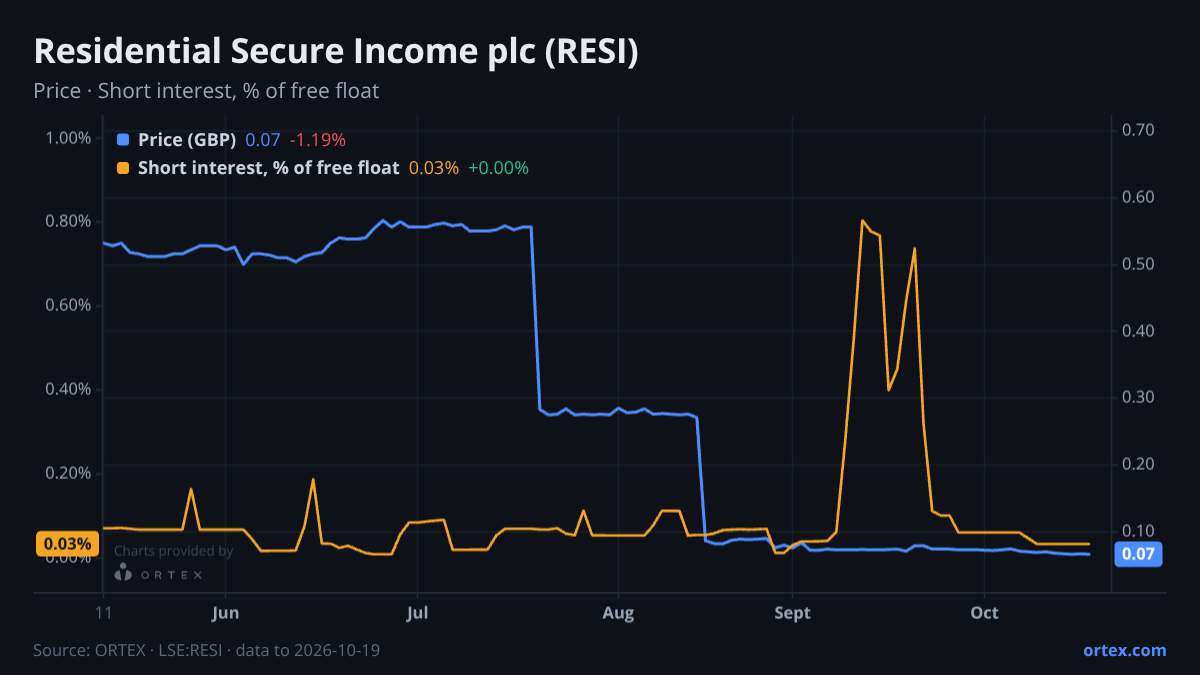Click the 0.80% left axis label
Screen dimensions: 1200x675
pyautogui.click(x=69, y=221)
